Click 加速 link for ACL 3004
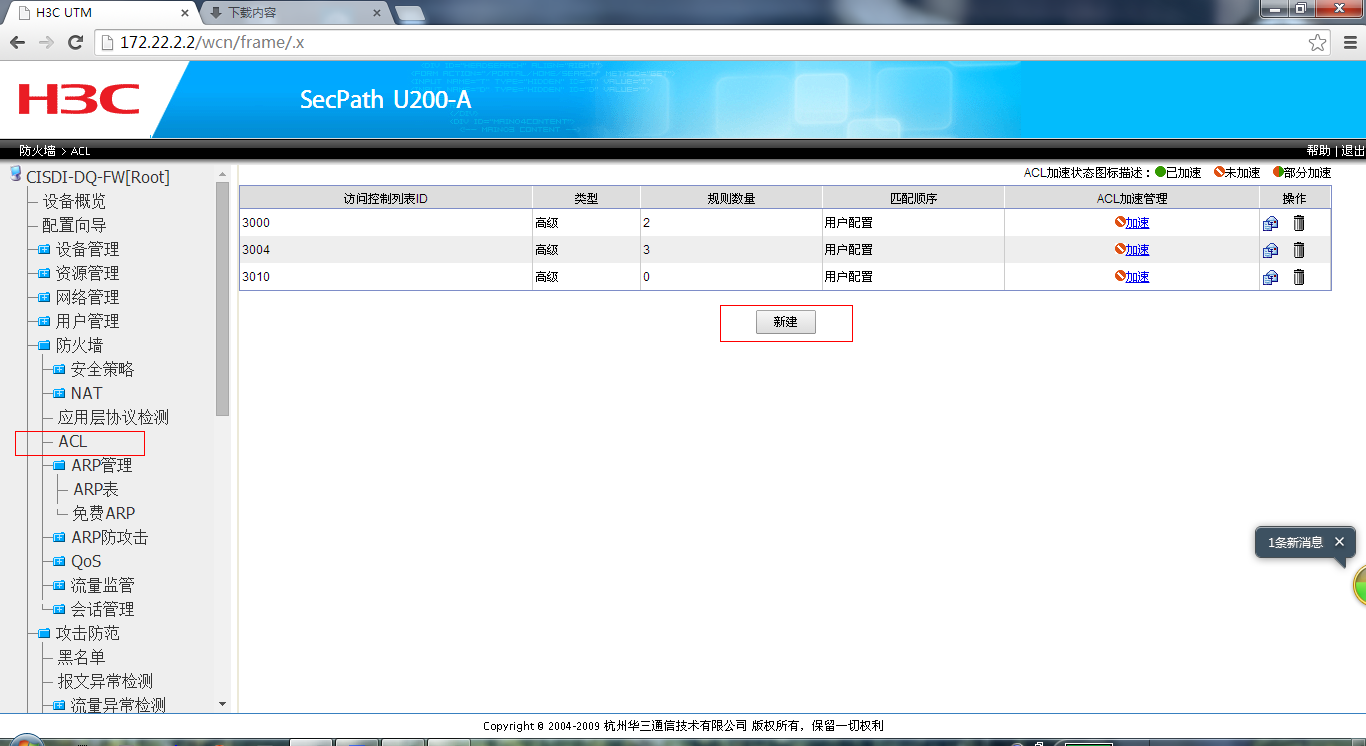 (1137, 250)
